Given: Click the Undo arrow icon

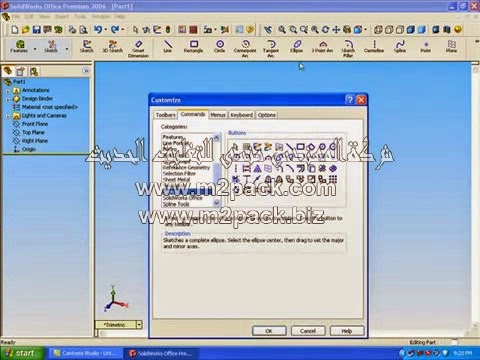Looking at the screenshot, I should [98, 30].
